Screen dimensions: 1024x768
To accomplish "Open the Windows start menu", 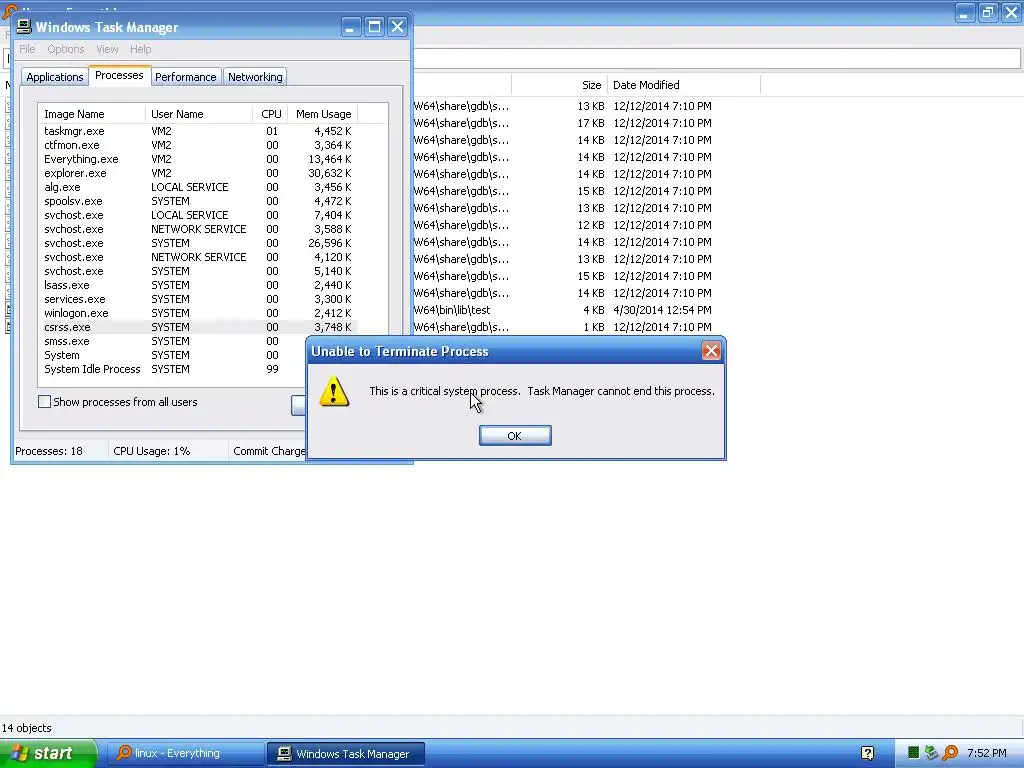I will point(48,754).
